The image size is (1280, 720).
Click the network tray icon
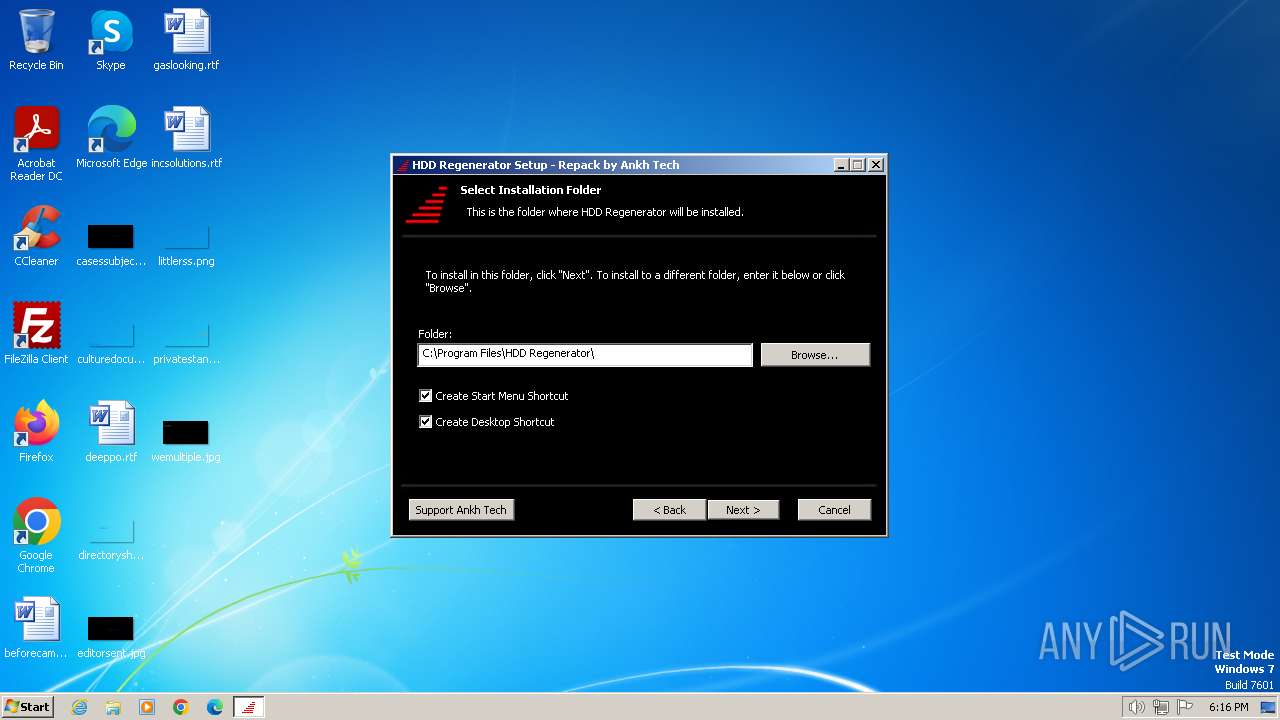[x=1161, y=707]
